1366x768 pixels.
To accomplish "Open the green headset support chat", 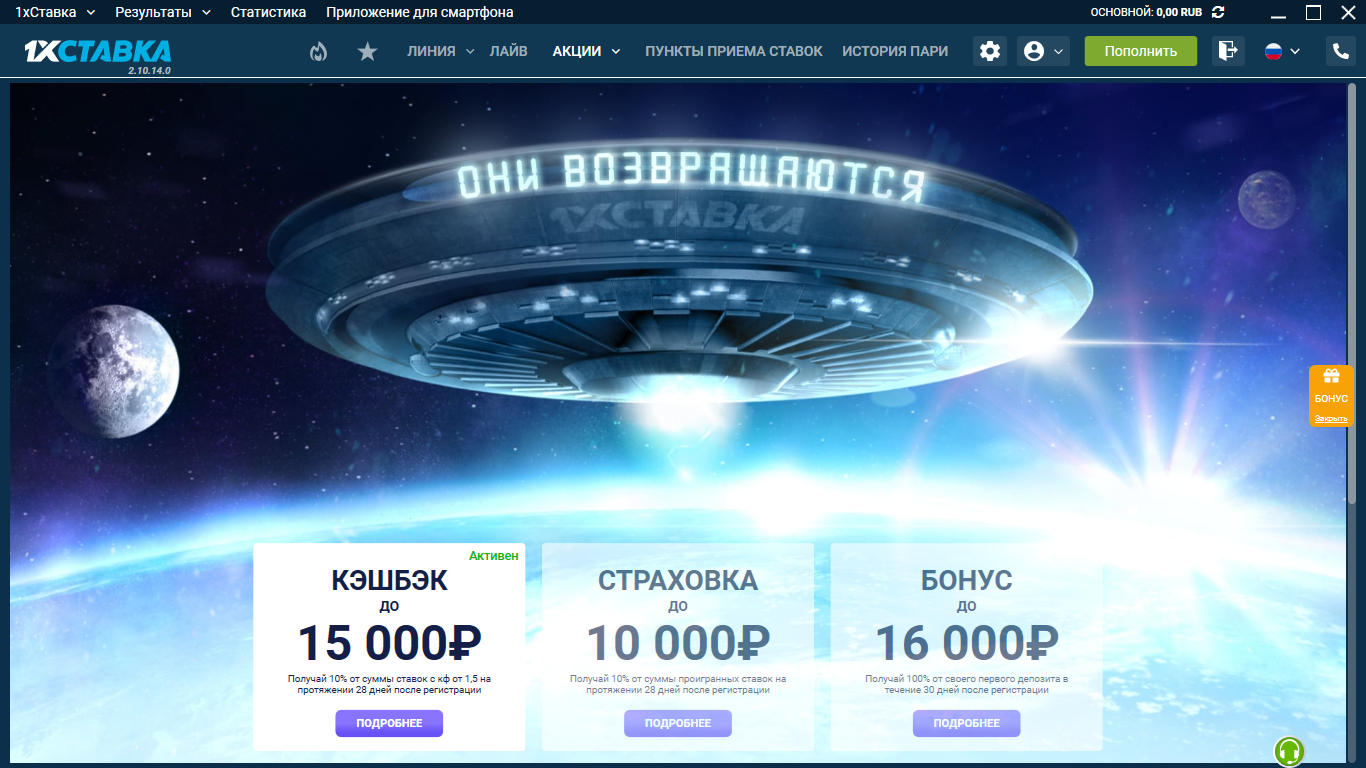I will click(1289, 751).
